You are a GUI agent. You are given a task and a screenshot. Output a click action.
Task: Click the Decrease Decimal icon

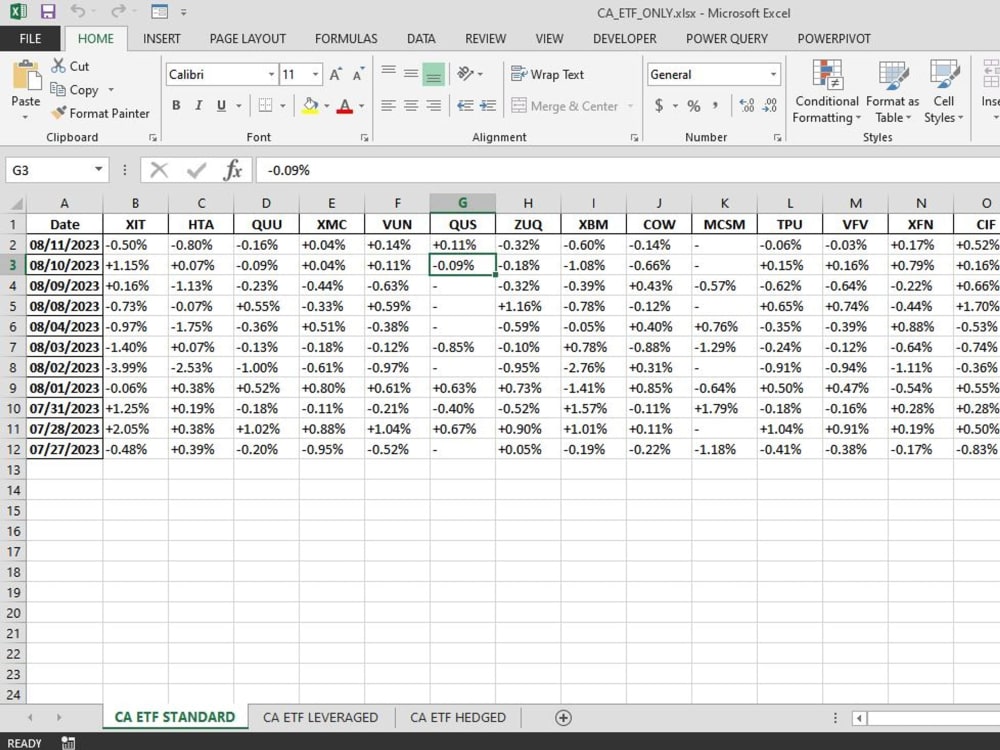(x=770, y=105)
